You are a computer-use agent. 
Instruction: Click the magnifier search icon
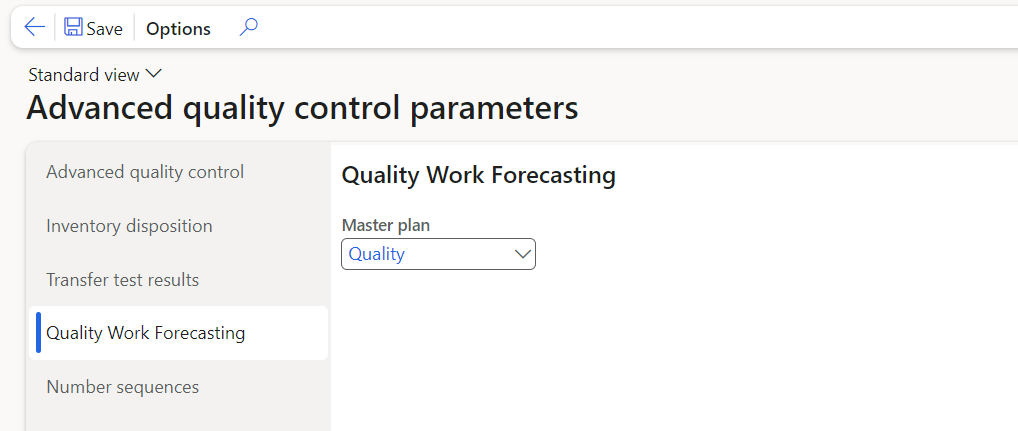(x=249, y=28)
